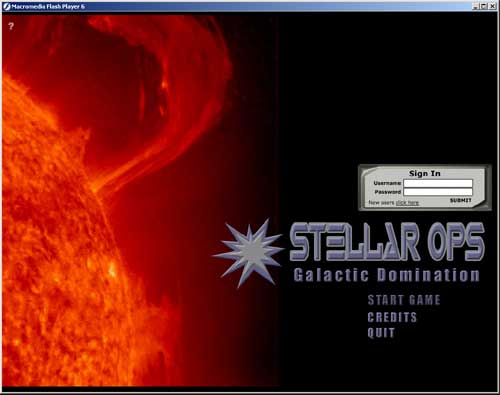Screen dimensions: 500x395
Task: Focus the Username input field
Action: point(438,183)
